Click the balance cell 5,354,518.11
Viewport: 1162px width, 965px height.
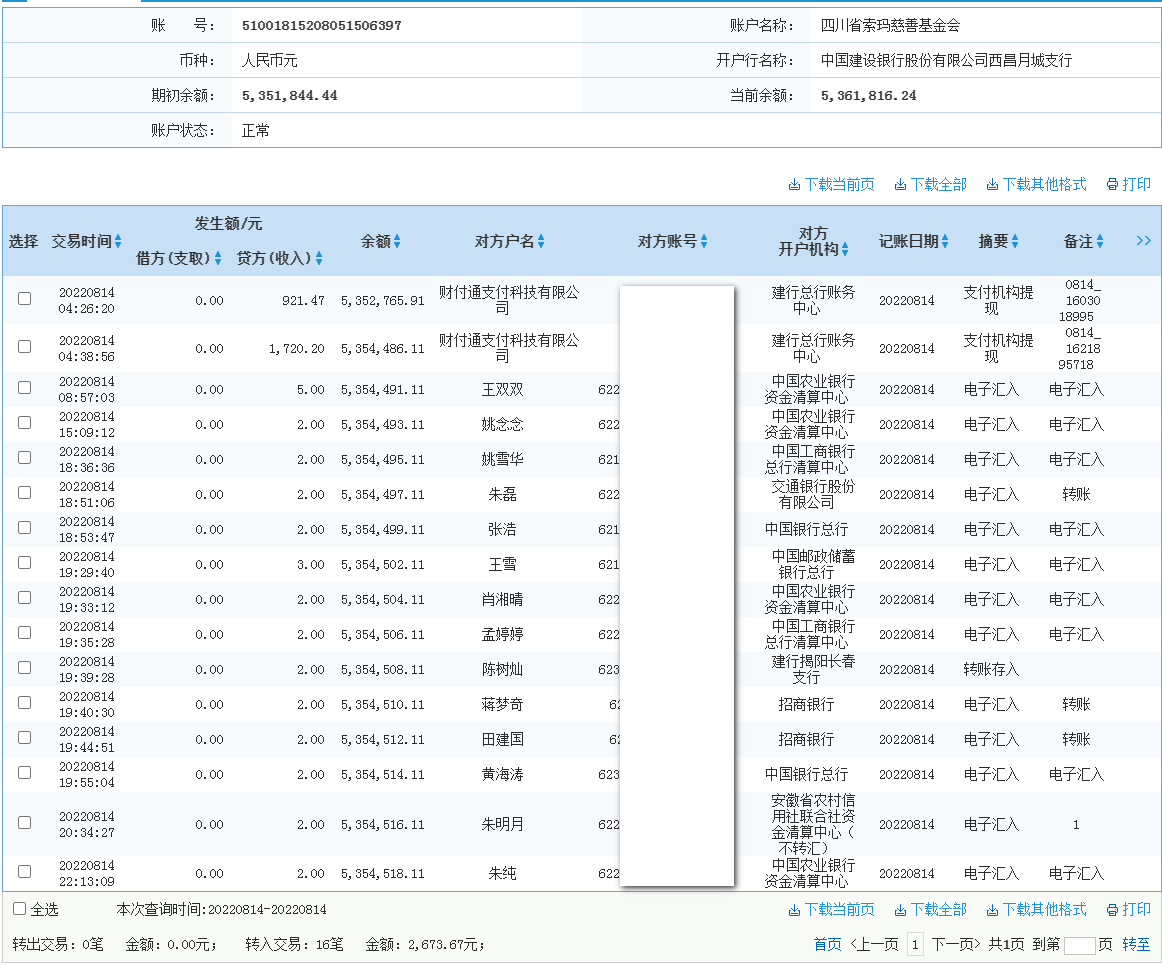[x=382, y=874]
